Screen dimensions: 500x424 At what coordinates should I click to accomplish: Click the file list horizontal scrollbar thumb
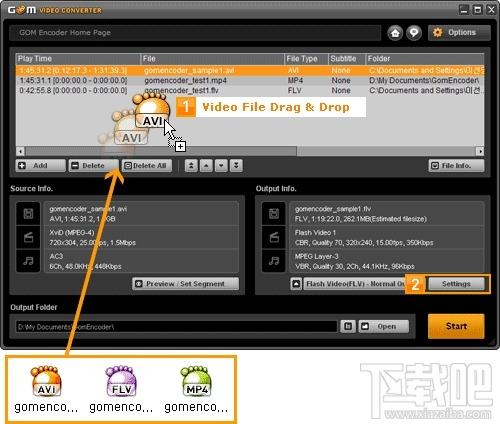tap(161, 151)
